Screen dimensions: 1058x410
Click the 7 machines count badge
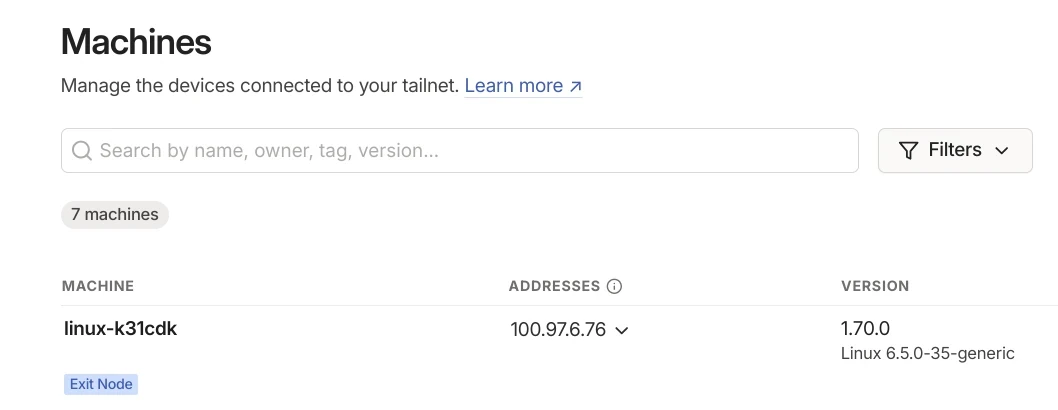pyautogui.click(x=115, y=214)
